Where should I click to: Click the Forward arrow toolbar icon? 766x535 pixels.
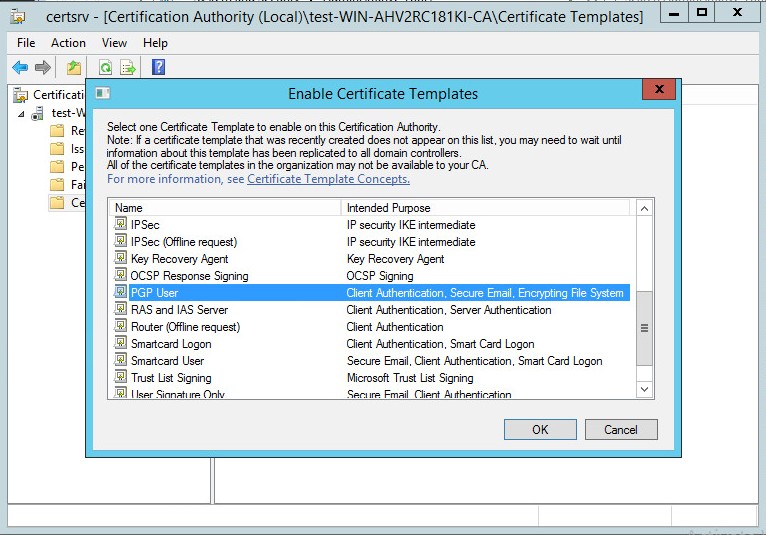[43, 67]
